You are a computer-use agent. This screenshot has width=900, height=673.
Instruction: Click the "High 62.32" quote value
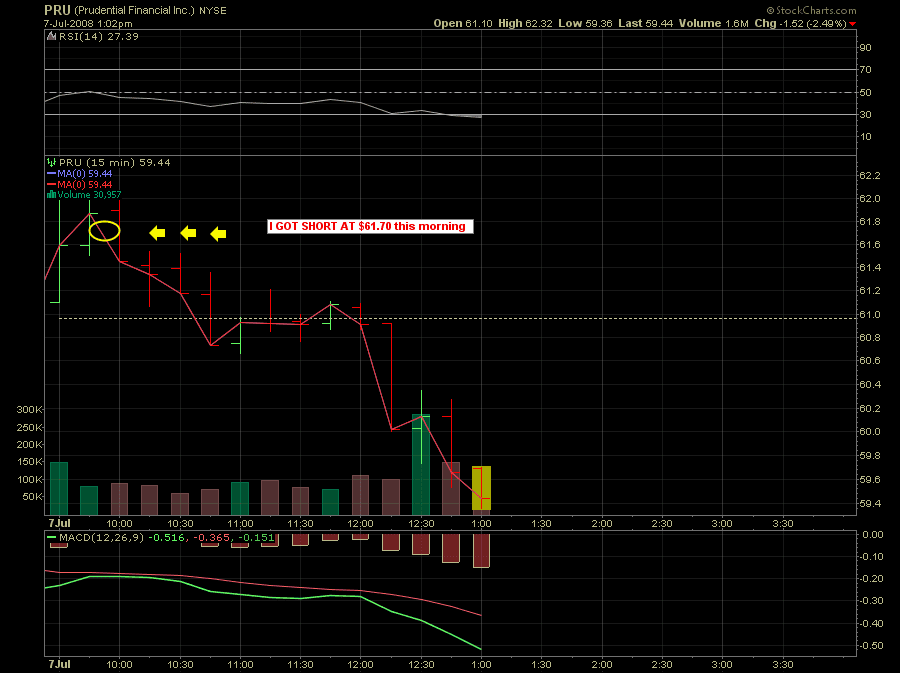pyautogui.click(x=525, y=24)
